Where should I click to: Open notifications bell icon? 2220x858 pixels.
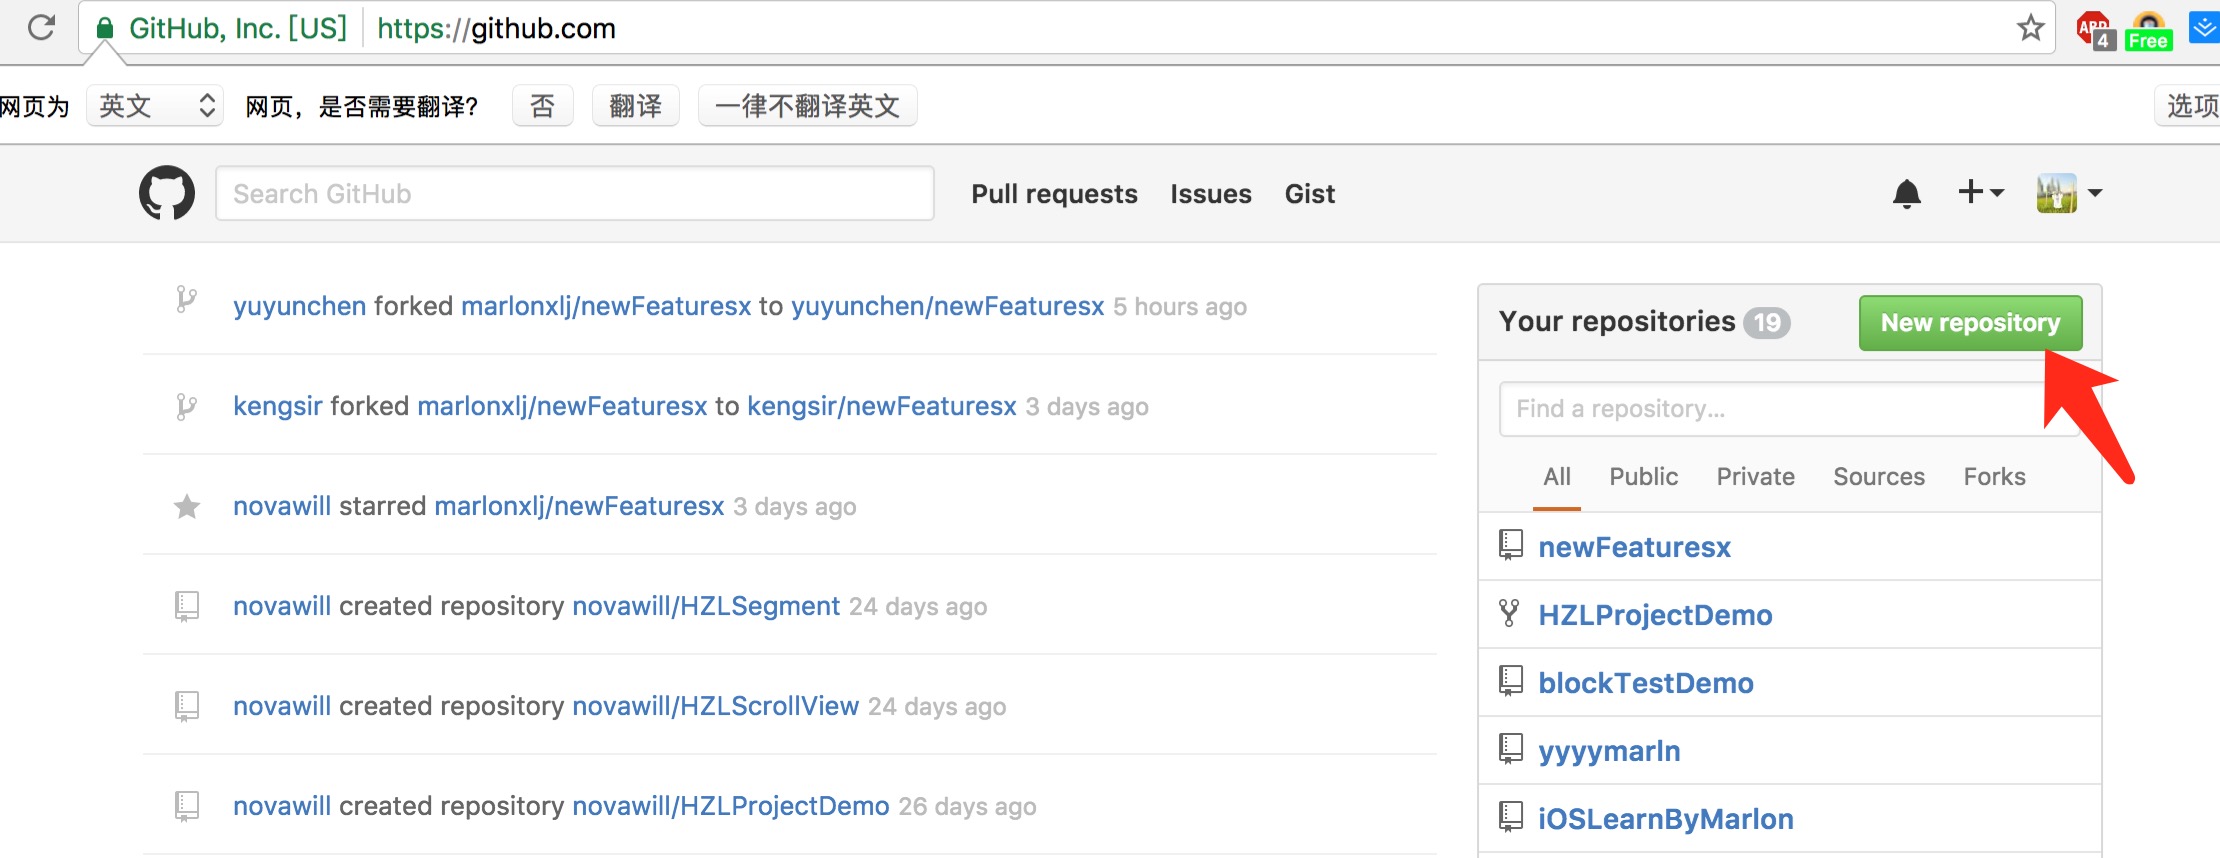[1907, 193]
